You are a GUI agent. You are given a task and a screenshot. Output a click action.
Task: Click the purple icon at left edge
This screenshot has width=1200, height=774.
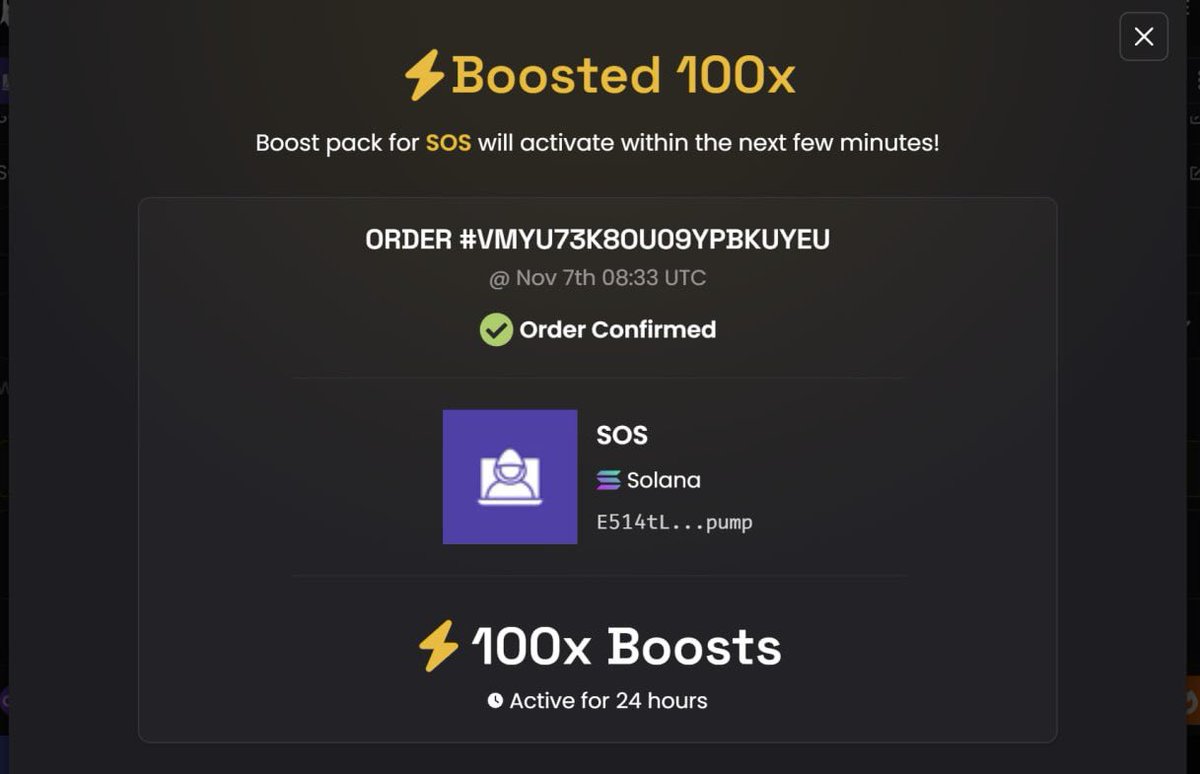click(x=4, y=700)
